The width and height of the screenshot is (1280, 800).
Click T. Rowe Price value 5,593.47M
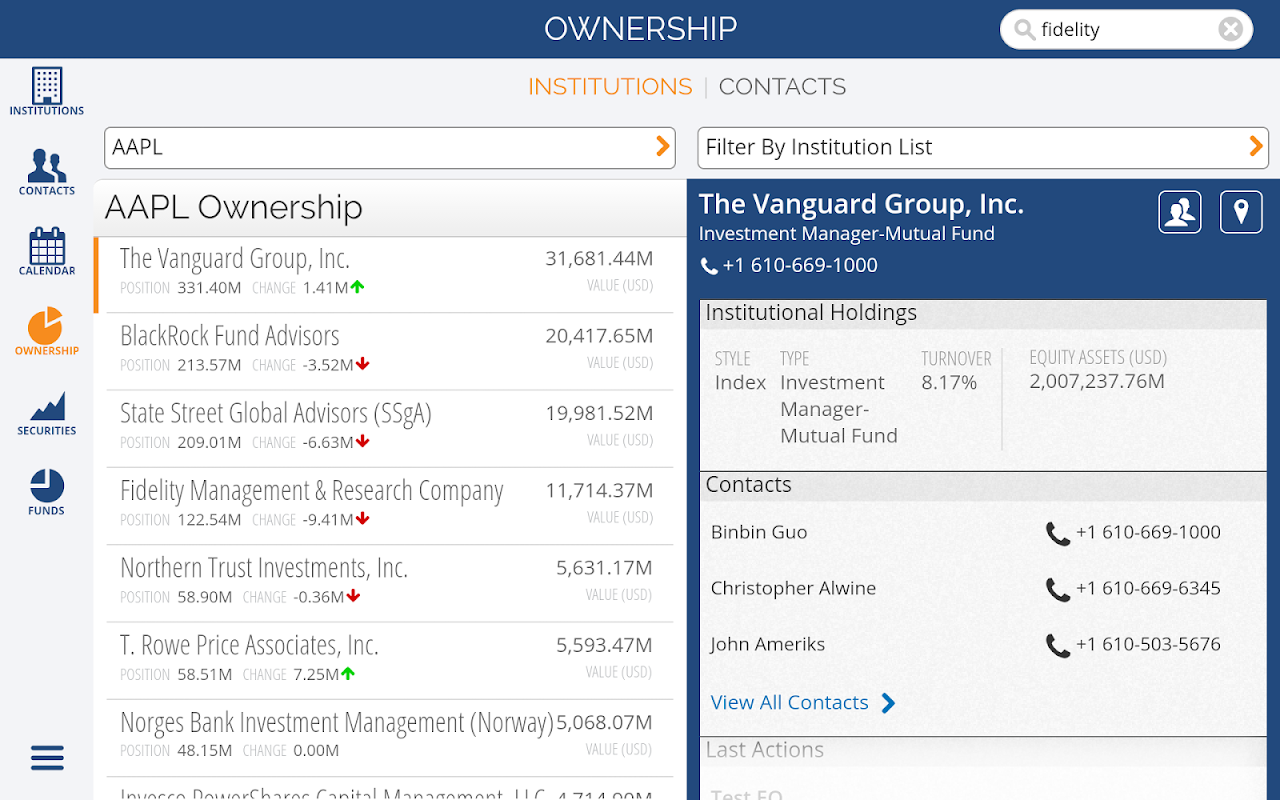tap(604, 645)
